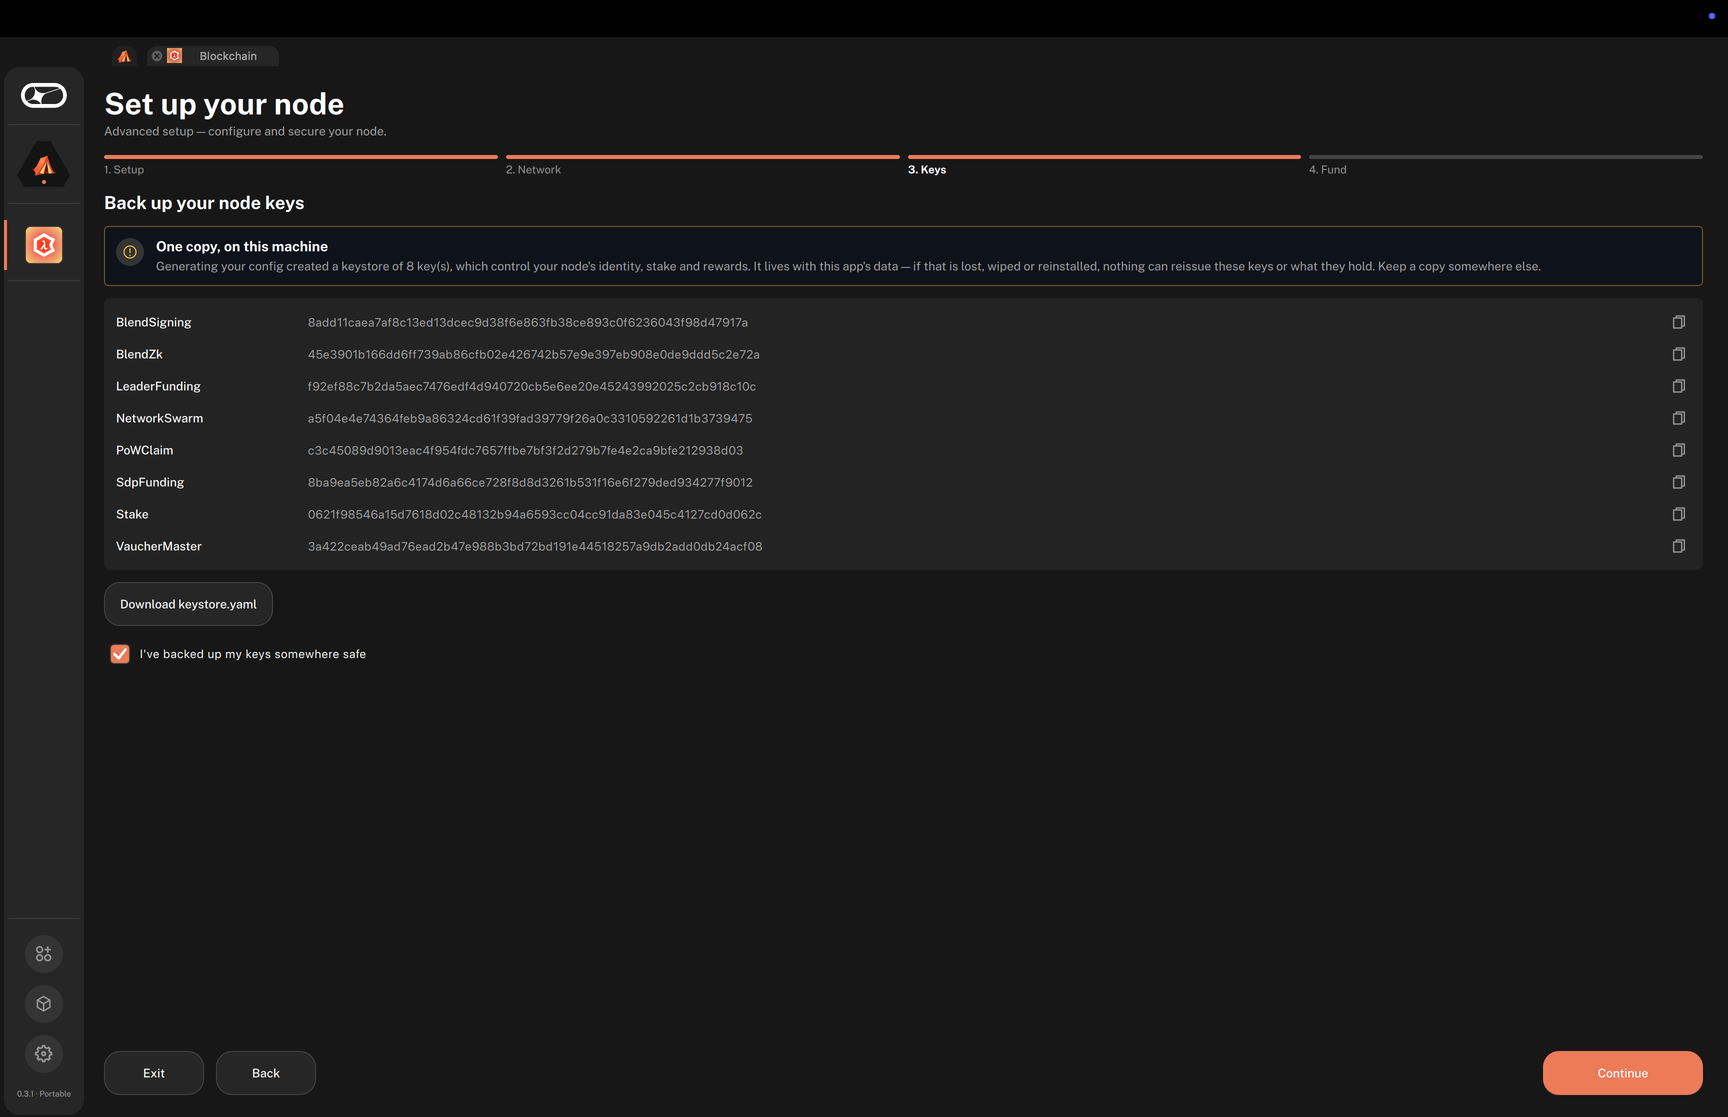Open the add modules grid icon

(44, 954)
